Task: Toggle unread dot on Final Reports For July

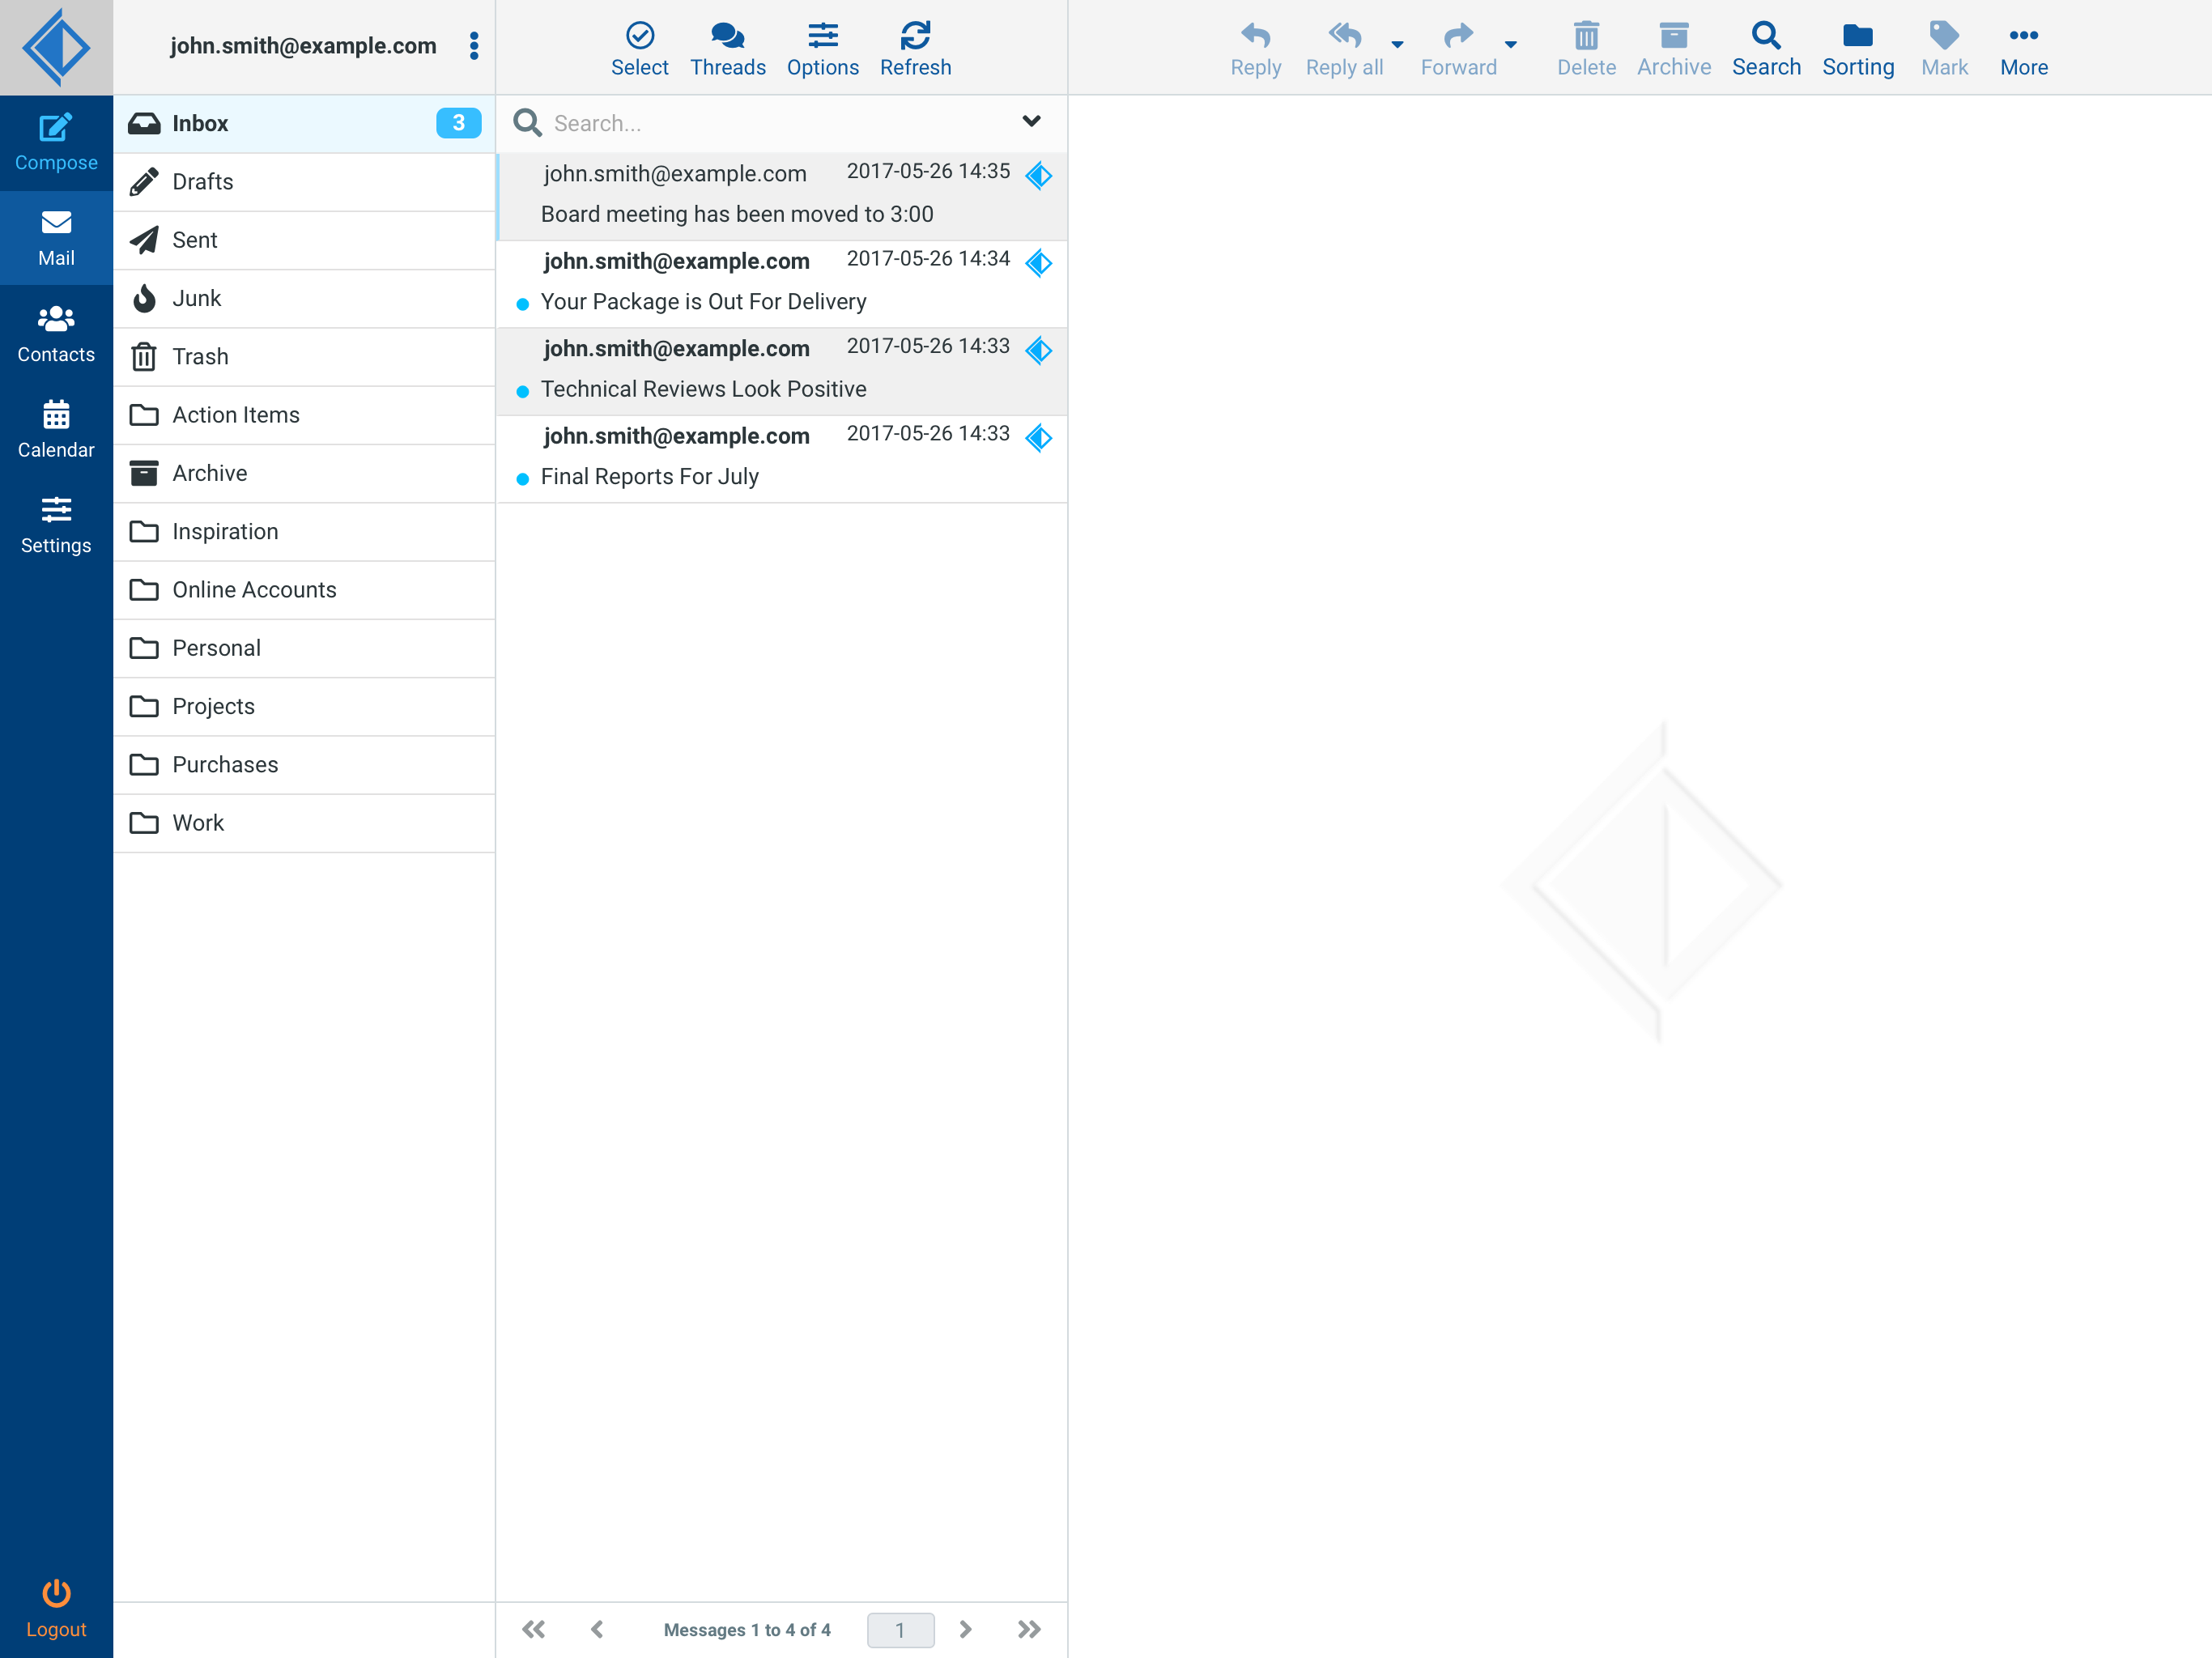Action: point(522,479)
